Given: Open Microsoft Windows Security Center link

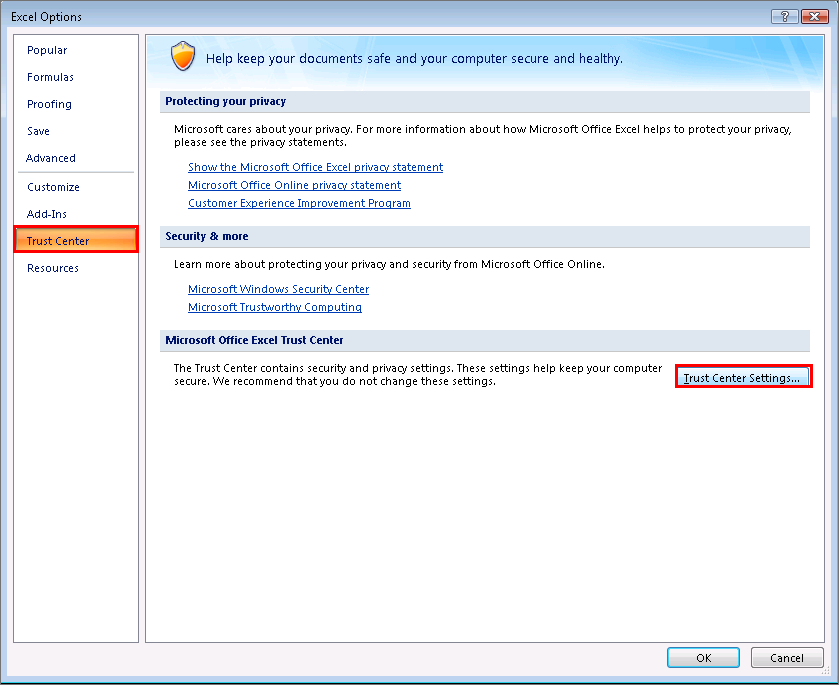Looking at the screenshot, I should (x=278, y=289).
